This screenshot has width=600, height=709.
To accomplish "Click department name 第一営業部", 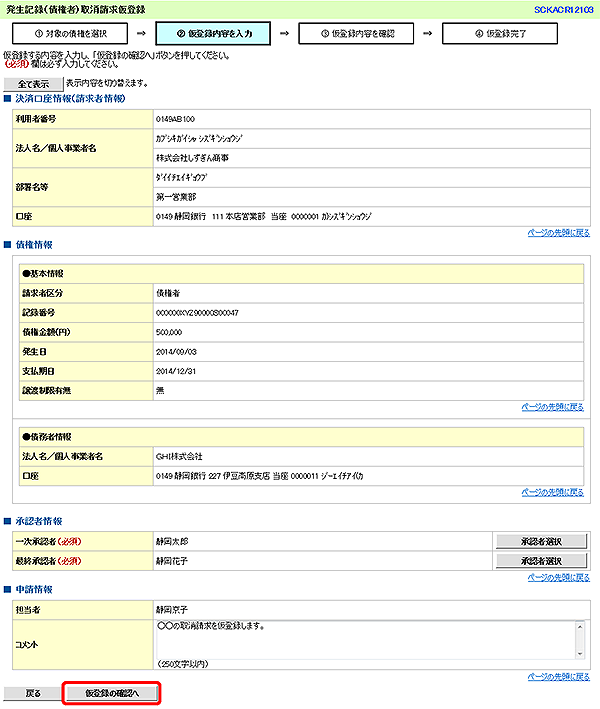I will [x=176, y=197].
